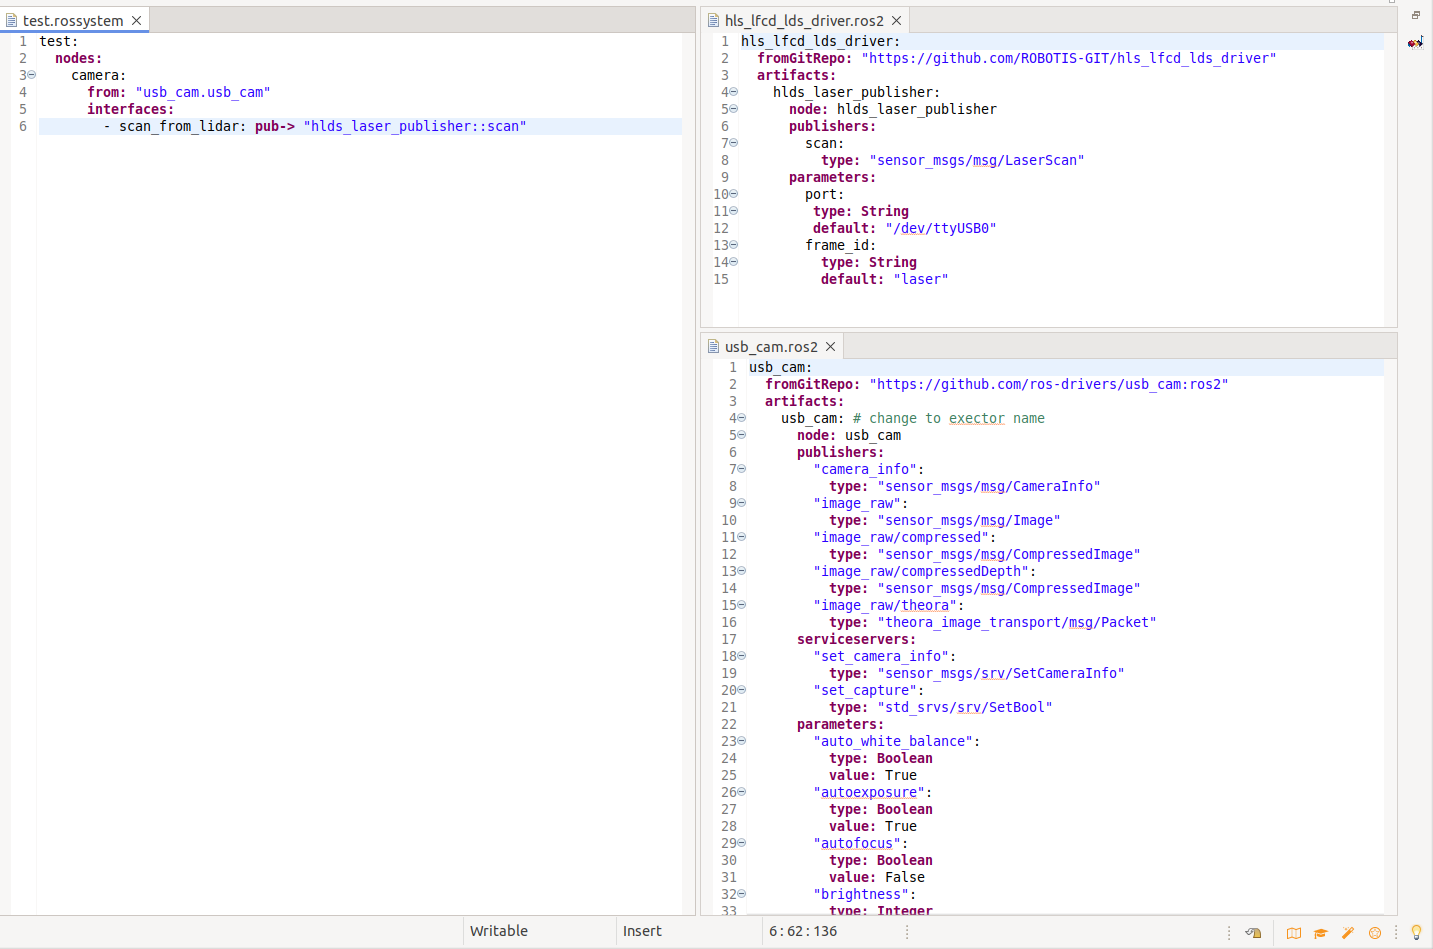
Task: Open the minimized outline view icon in the right trim
Action: click(x=1415, y=42)
